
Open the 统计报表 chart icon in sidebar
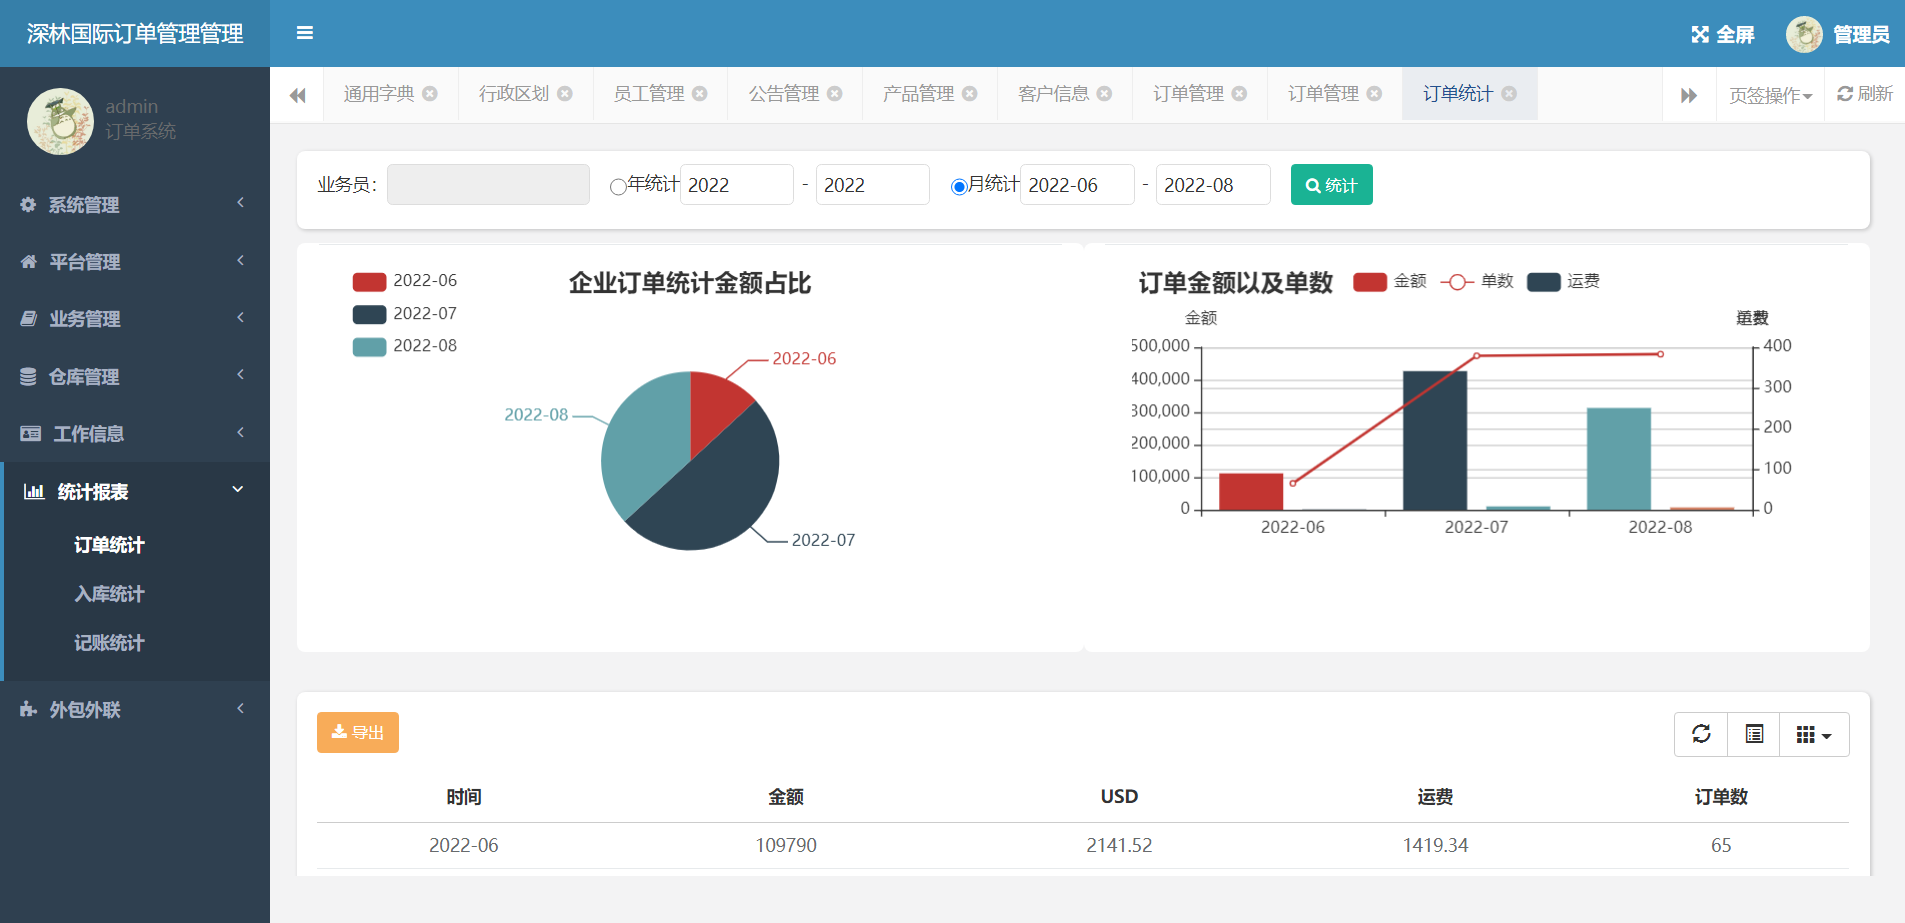[34, 490]
